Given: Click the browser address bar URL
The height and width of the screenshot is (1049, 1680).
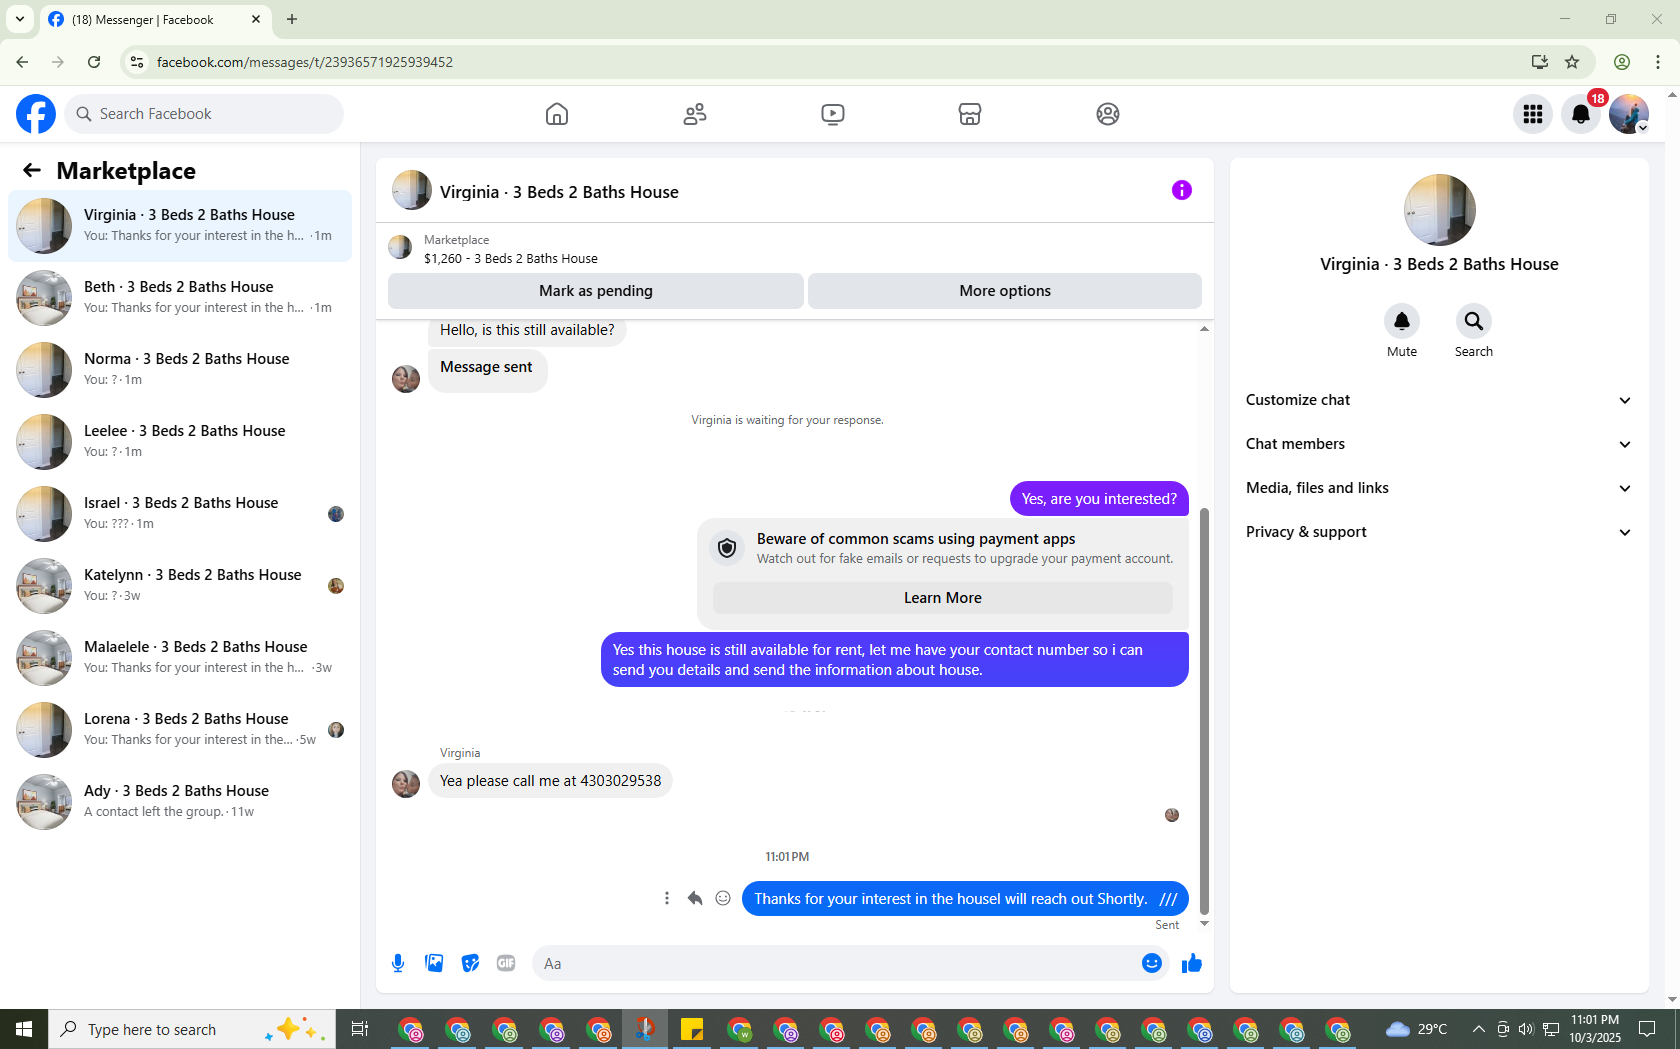Looking at the screenshot, I should click(305, 62).
